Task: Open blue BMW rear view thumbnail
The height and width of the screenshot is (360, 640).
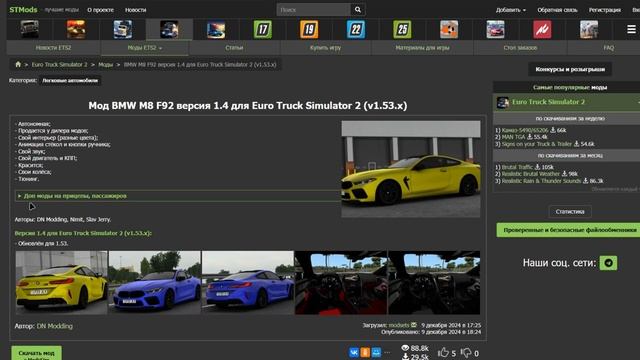Action: point(248,282)
